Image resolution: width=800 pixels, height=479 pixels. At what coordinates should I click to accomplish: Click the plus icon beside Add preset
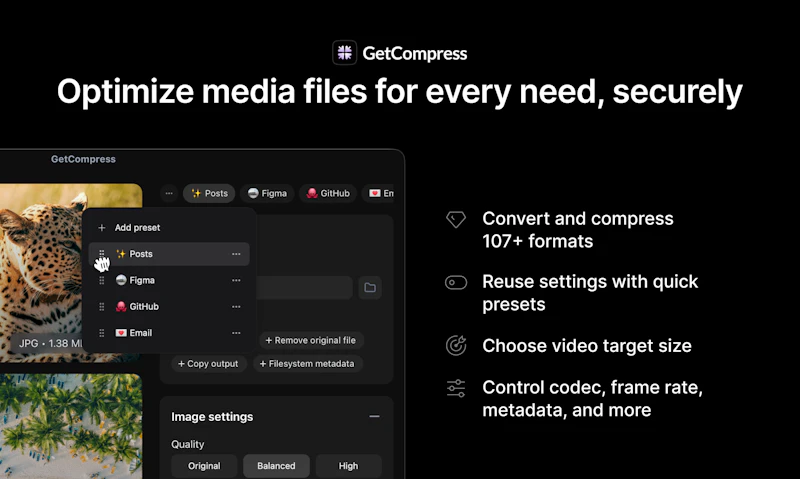[x=102, y=228]
